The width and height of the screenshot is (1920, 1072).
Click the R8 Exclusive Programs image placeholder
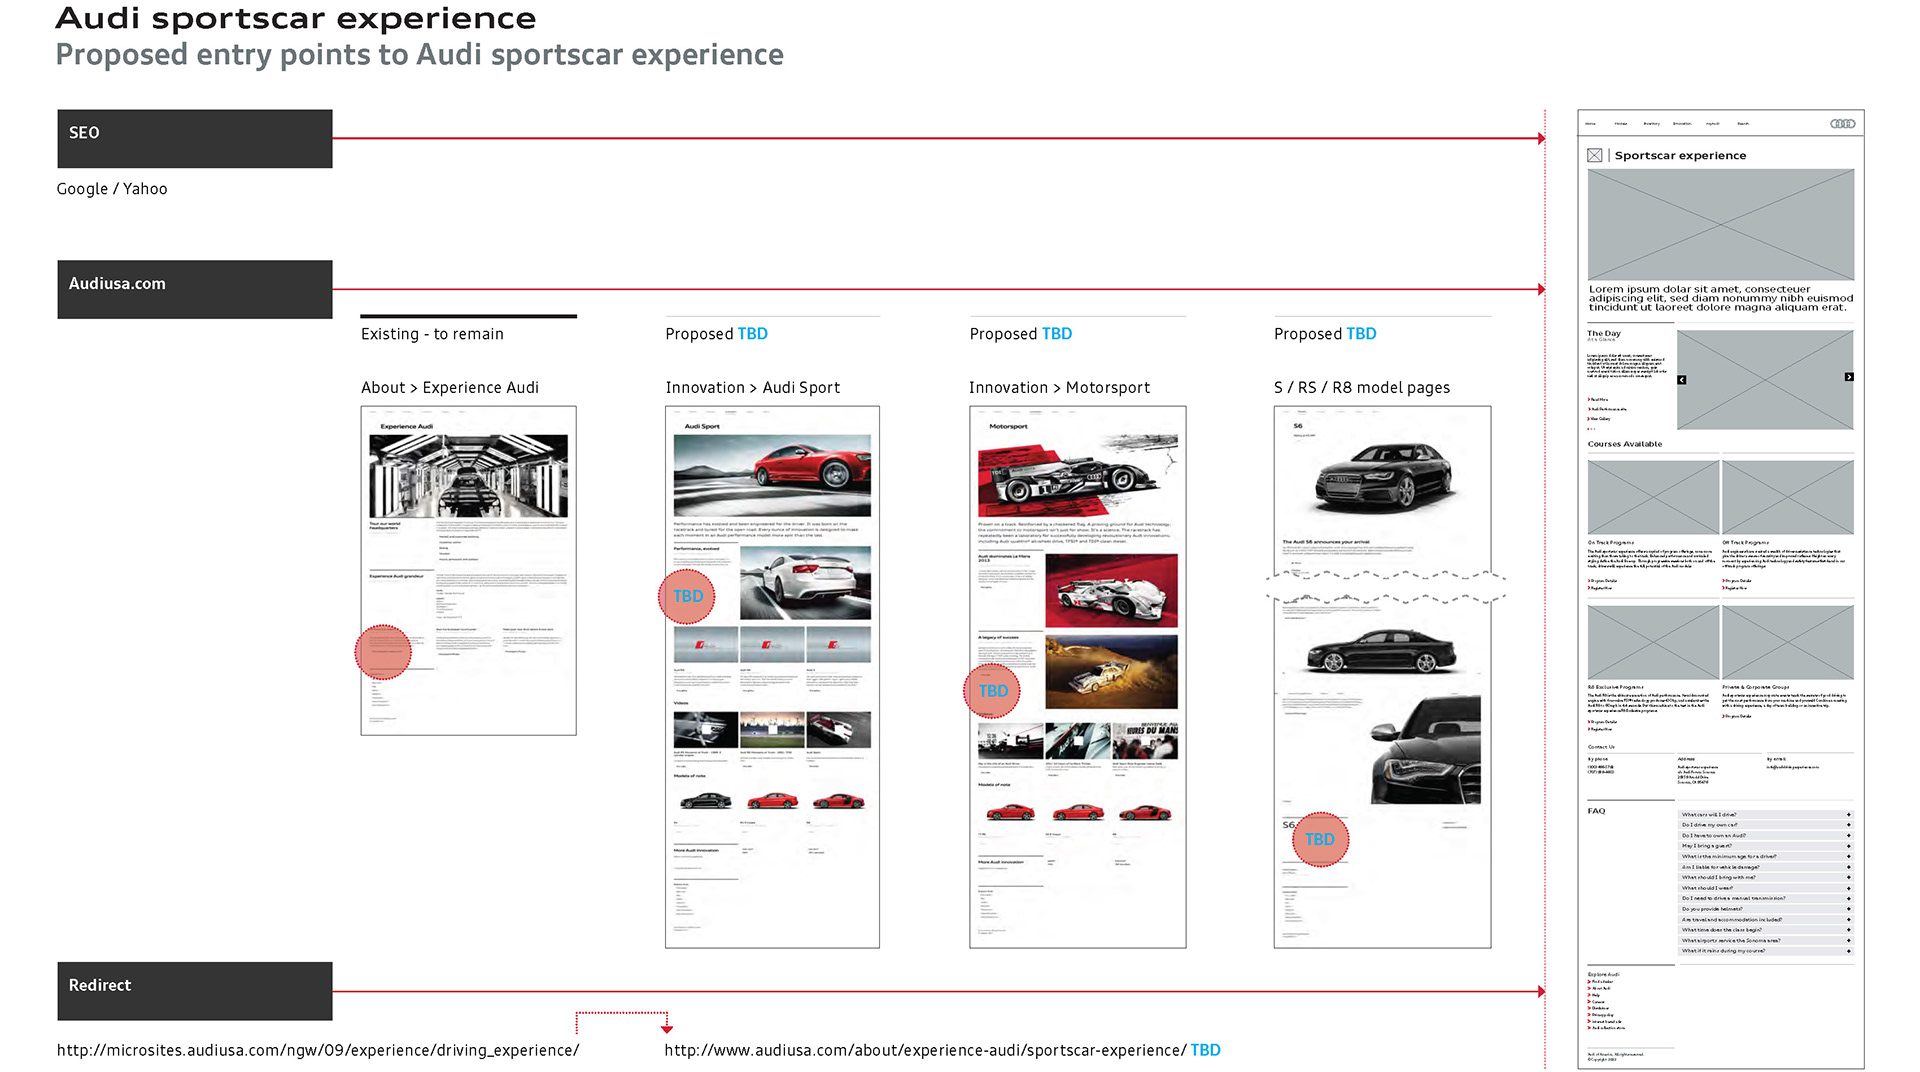pyautogui.click(x=1653, y=643)
